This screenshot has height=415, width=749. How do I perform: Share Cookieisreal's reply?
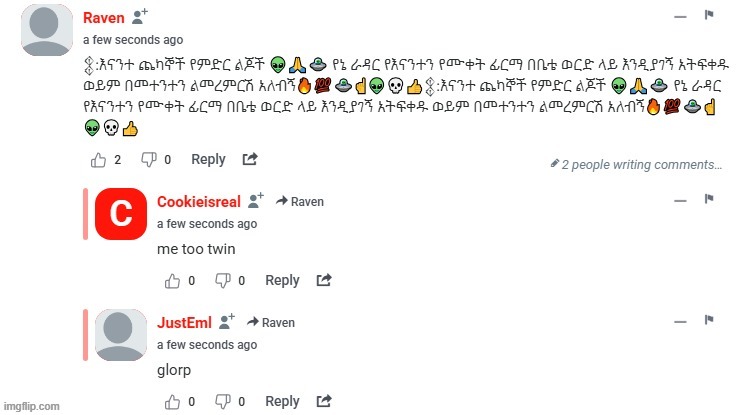[324, 281]
